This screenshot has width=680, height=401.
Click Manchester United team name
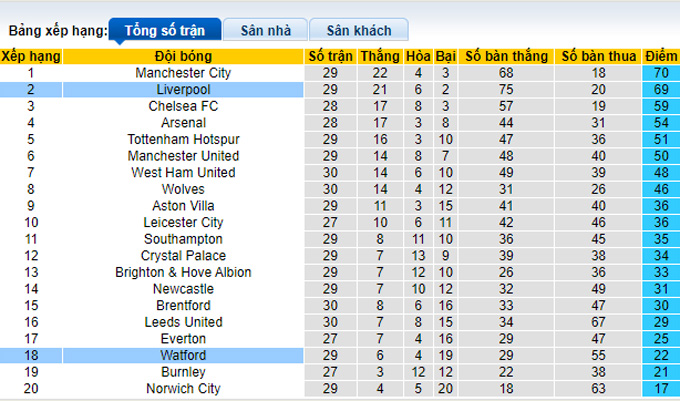click(x=184, y=156)
